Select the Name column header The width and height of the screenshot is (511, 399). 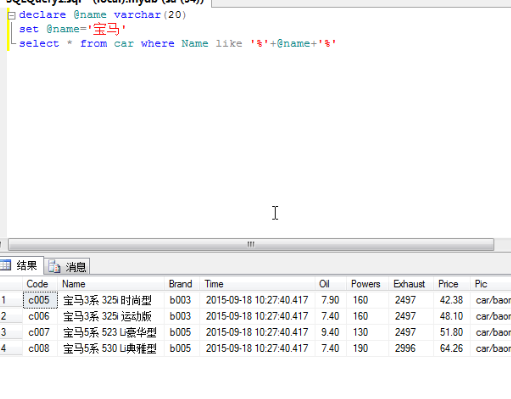[x=111, y=284]
